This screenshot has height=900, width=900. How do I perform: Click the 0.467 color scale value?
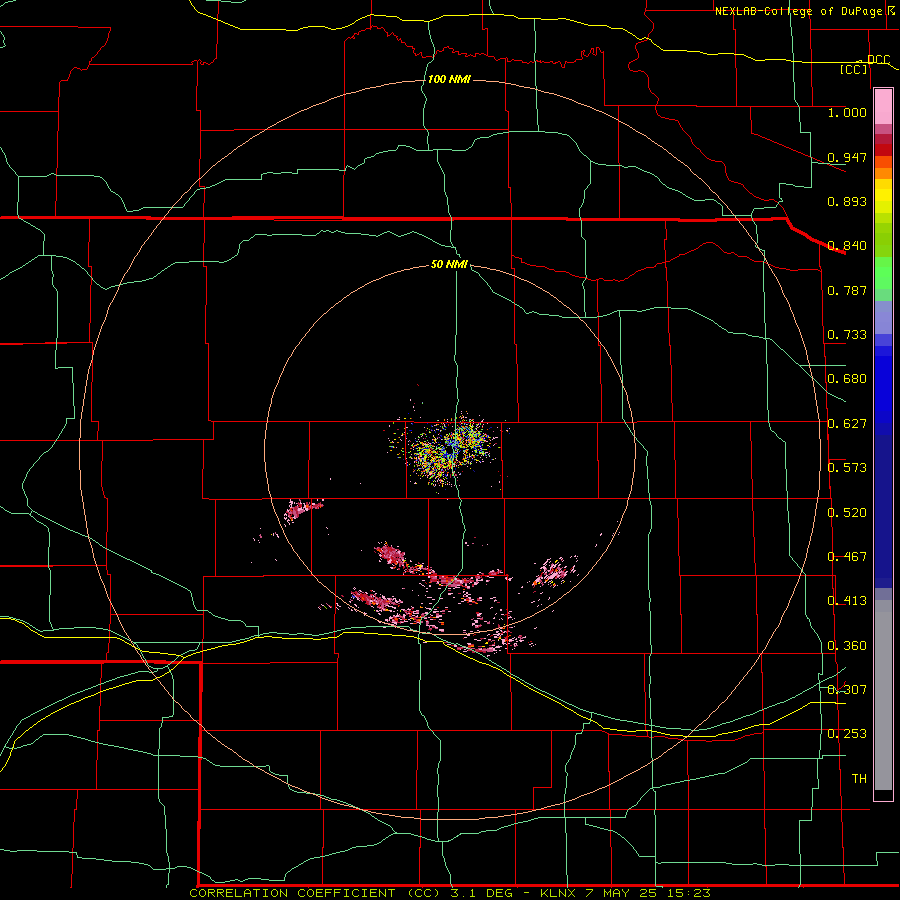pos(847,557)
